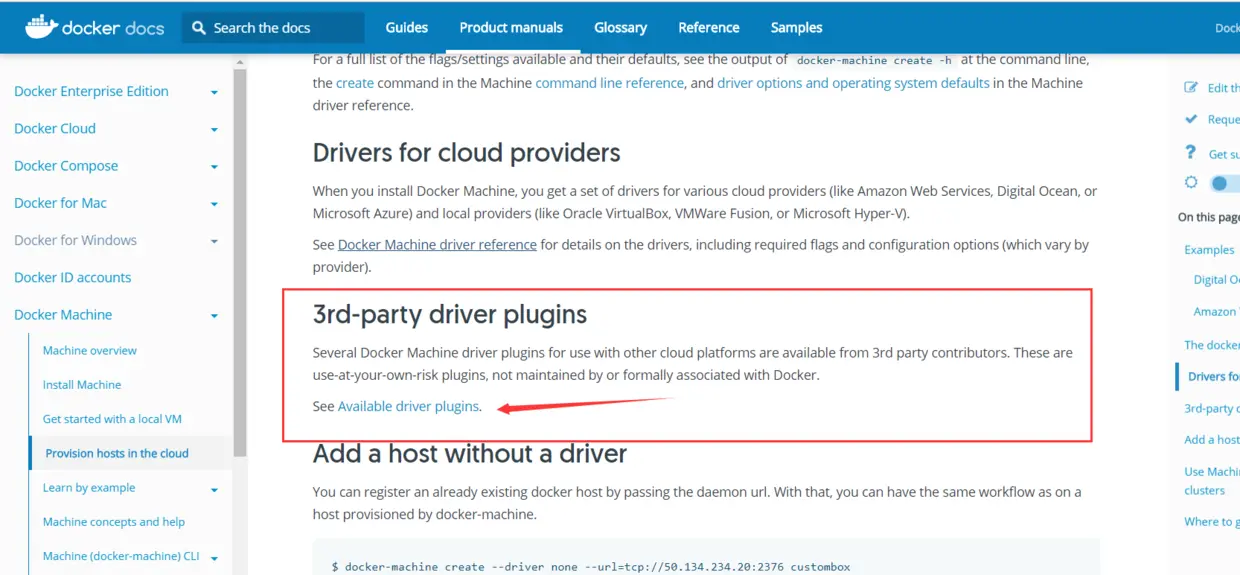Open Docker Enterprise Edition in sidebar
The width and height of the screenshot is (1240, 575).
coord(91,91)
